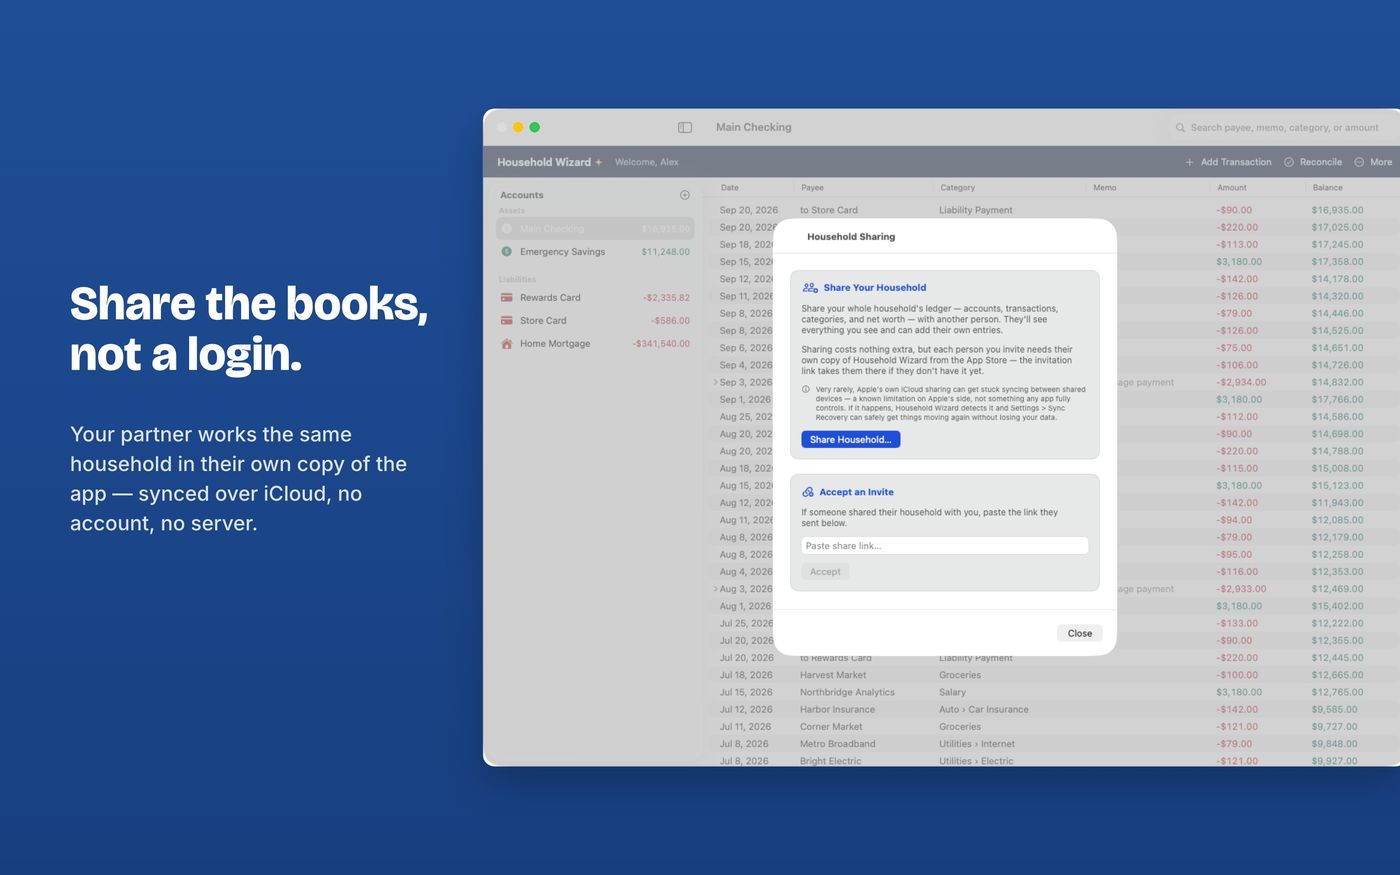The width and height of the screenshot is (1400, 875).
Task: Sort by the Balance column header
Action: pyautogui.click(x=1327, y=188)
